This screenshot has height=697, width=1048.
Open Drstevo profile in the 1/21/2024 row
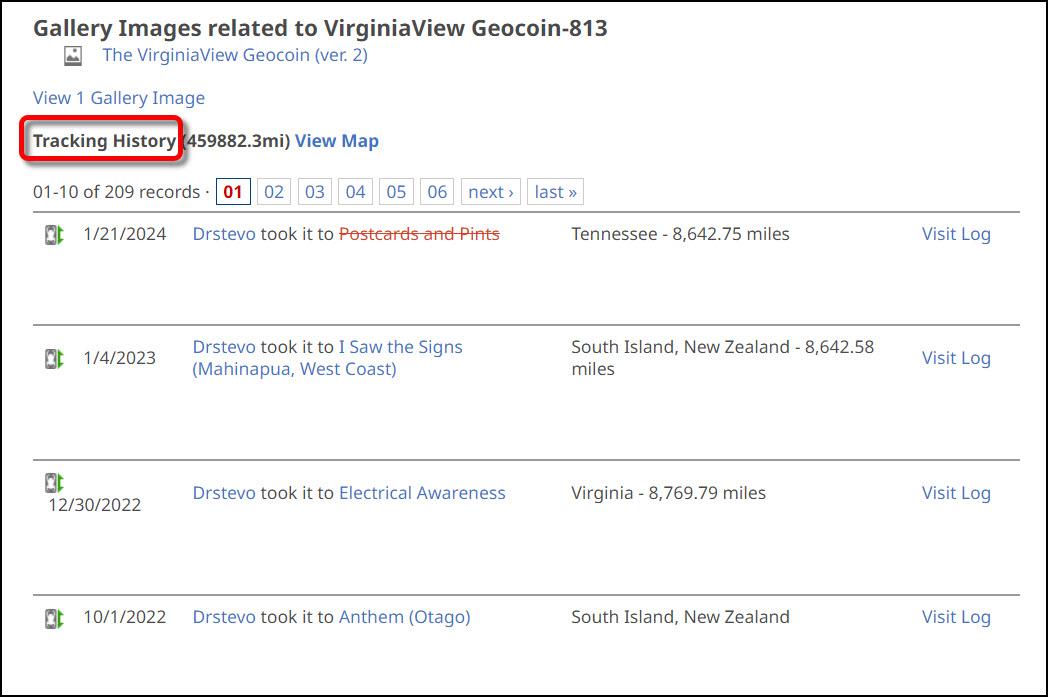224,234
